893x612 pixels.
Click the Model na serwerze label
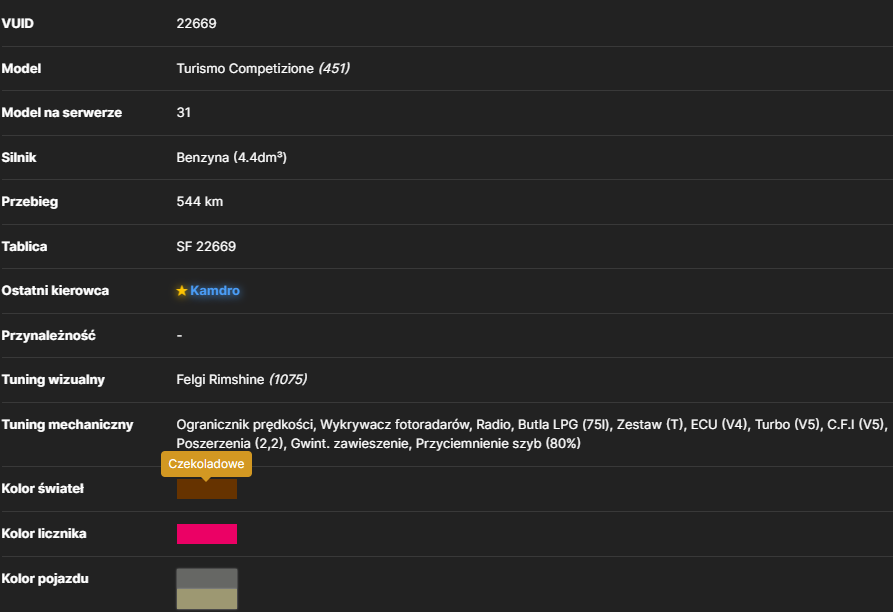tap(62, 113)
